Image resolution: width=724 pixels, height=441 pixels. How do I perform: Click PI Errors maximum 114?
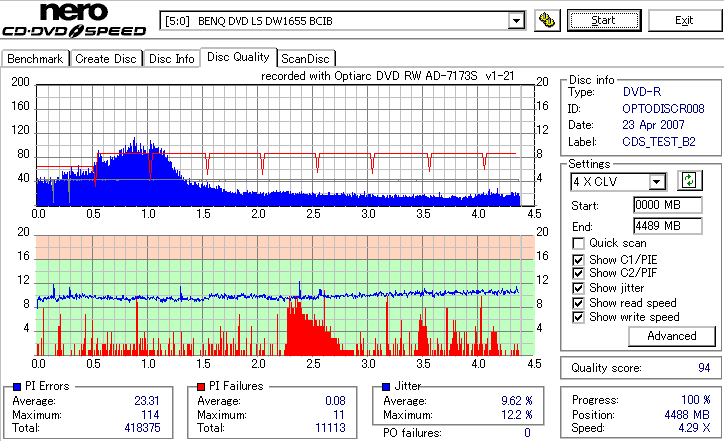tap(151, 415)
